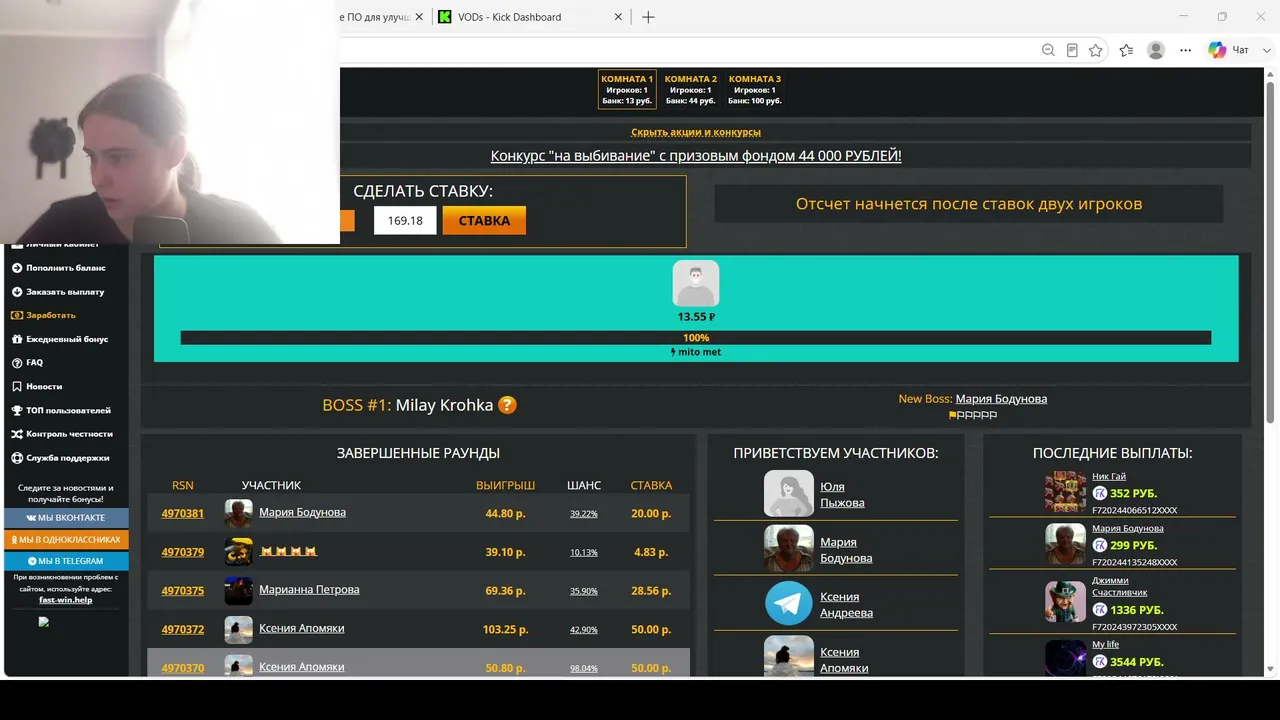Open Марианна Петрова in completed rounds
1280x720 pixels.
pyautogui.click(x=309, y=590)
